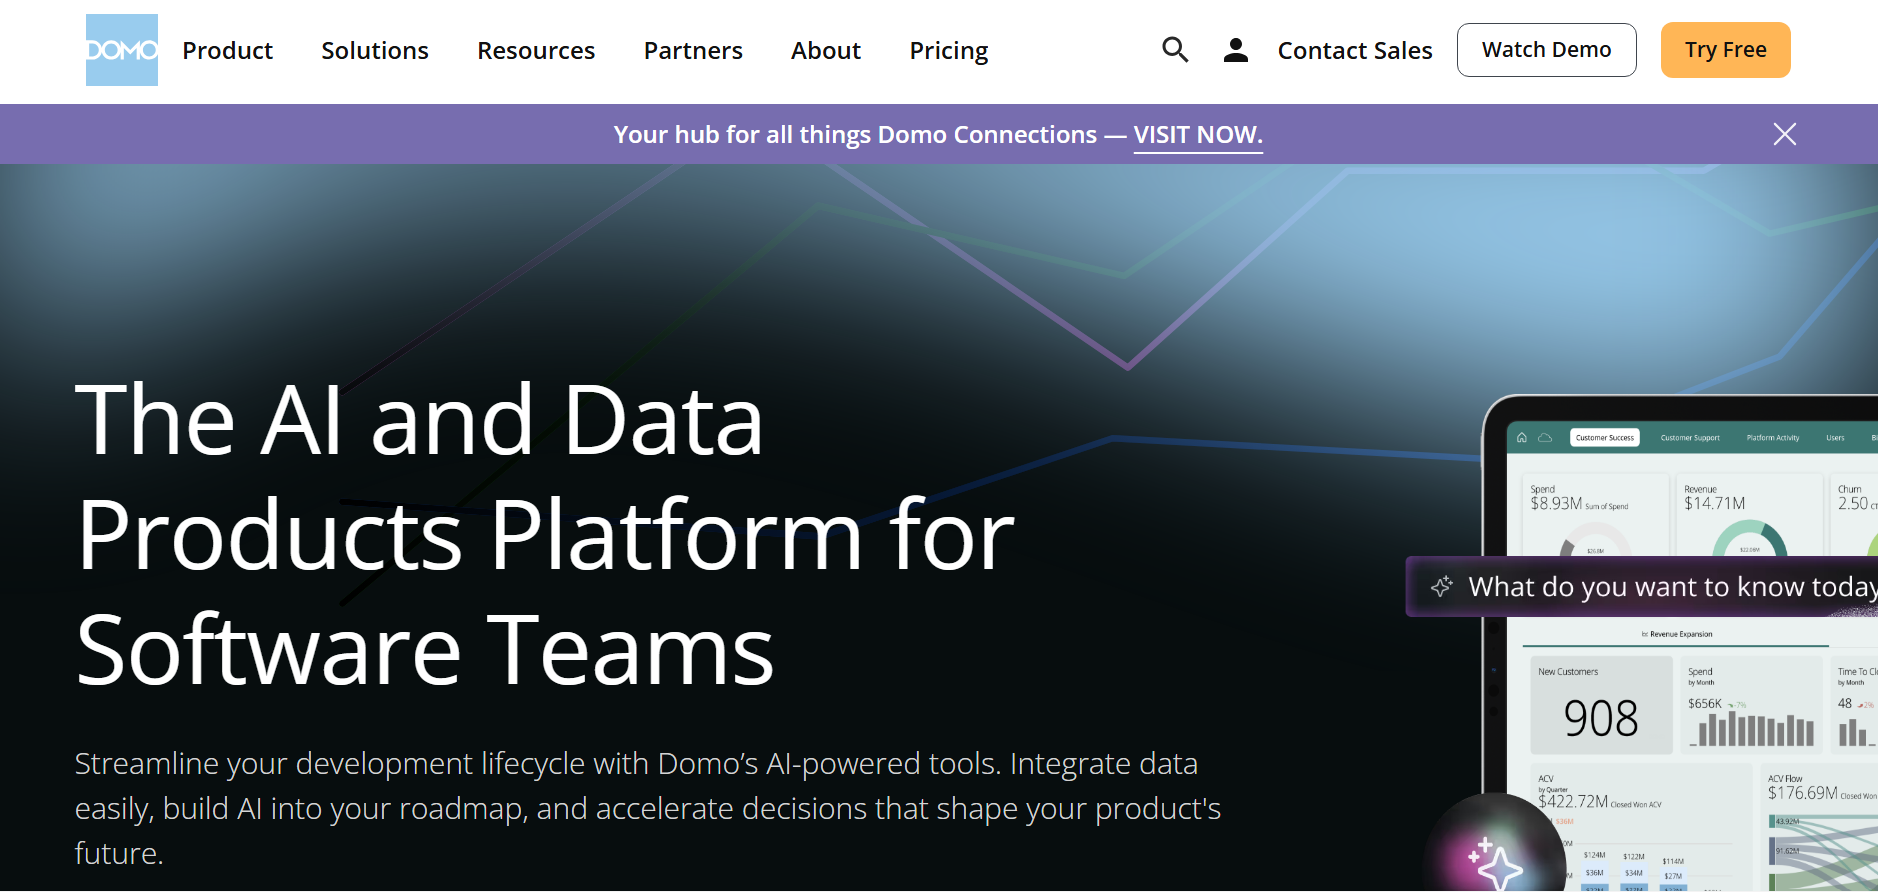
Task: Select the Customer Success dashboard tab
Action: pyautogui.click(x=1605, y=437)
